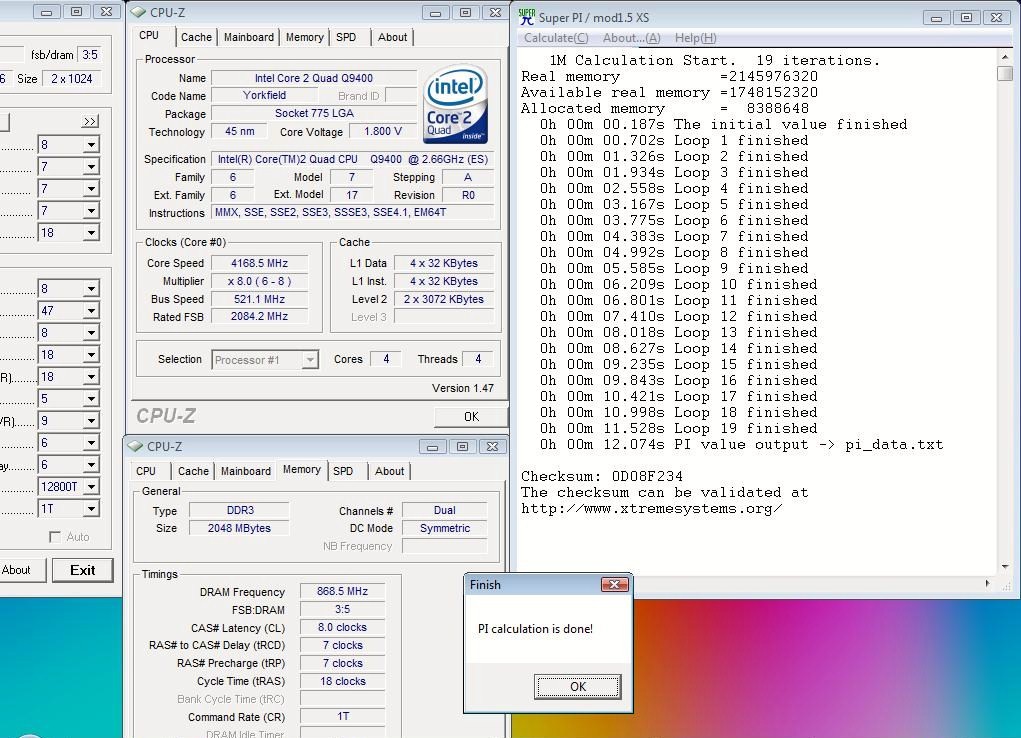Click the >> expand button in left panel

(91, 121)
